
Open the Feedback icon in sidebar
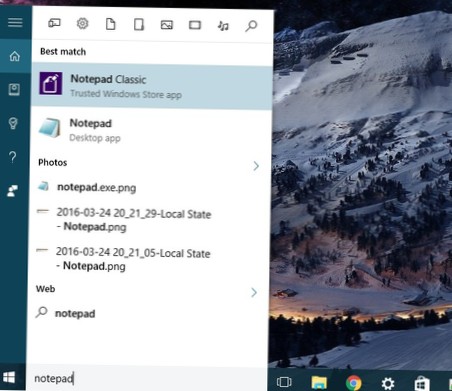point(13,191)
